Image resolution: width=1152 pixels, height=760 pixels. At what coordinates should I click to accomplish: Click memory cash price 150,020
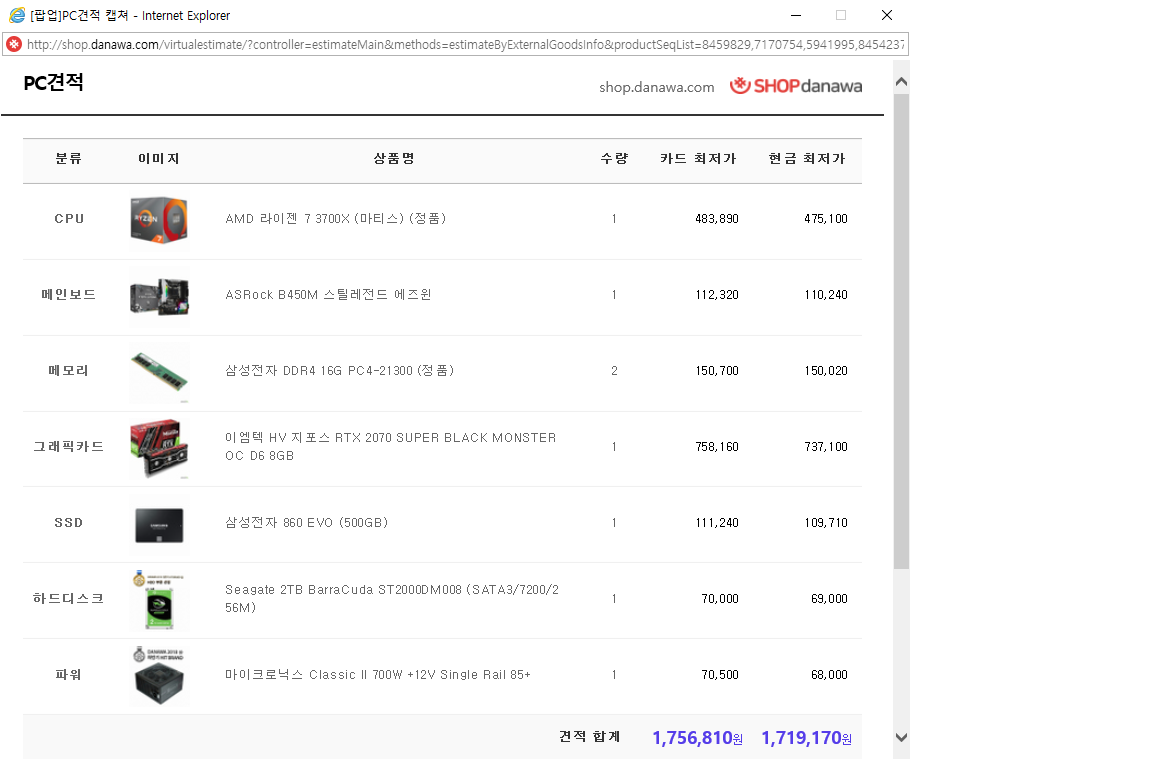tap(826, 371)
